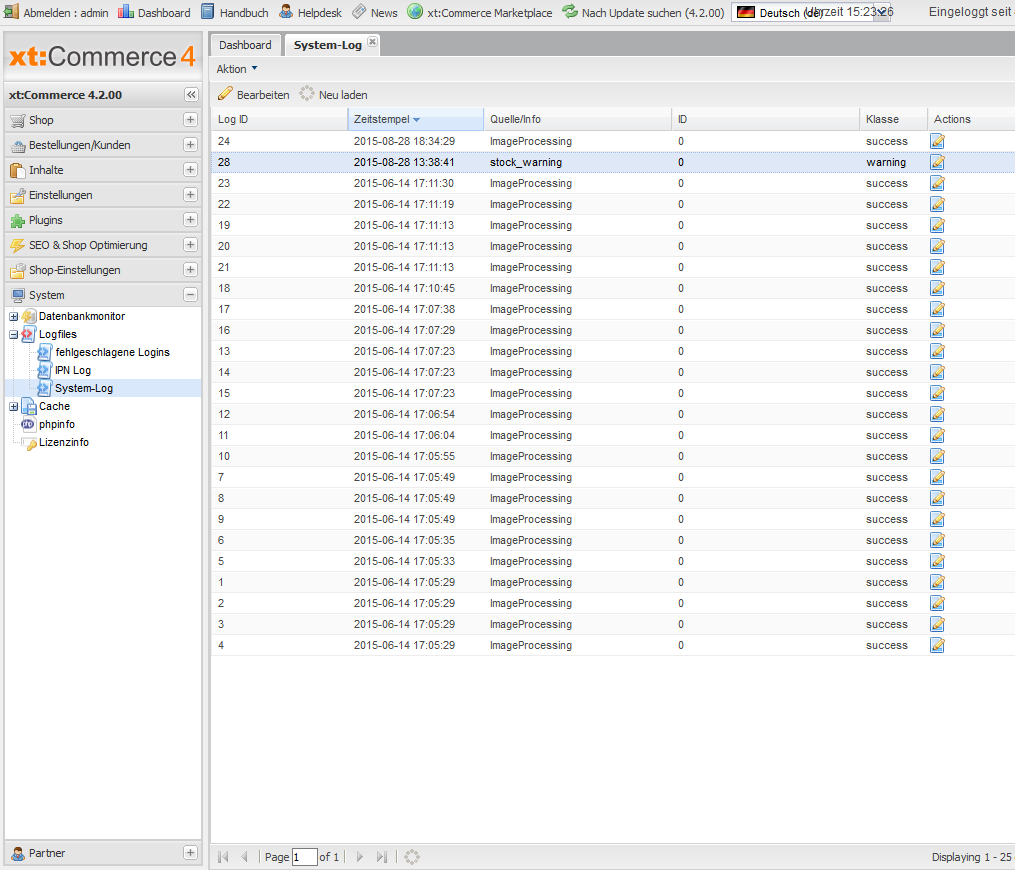Image resolution: width=1015 pixels, height=870 pixels.
Task: Click the Helpdesk icon in top bar
Action: pyautogui.click(x=286, y=12)
